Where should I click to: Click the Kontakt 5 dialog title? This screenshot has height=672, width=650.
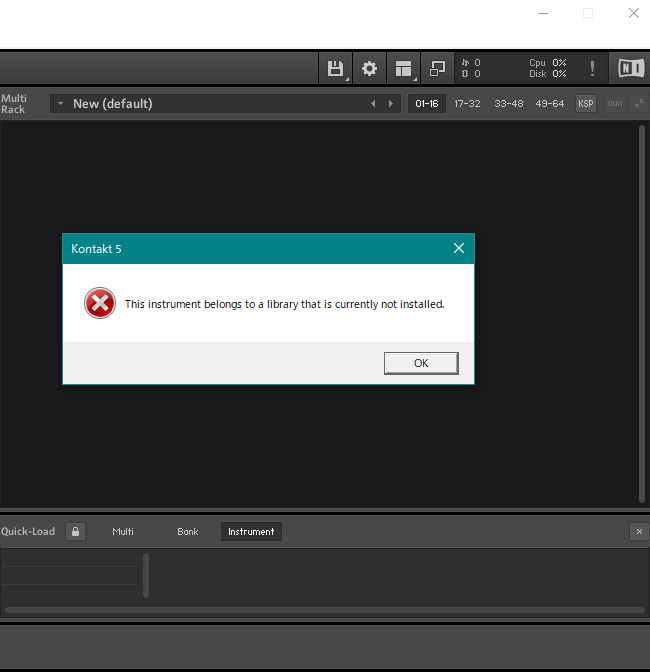pyautogui.click(x=96, y=249)
